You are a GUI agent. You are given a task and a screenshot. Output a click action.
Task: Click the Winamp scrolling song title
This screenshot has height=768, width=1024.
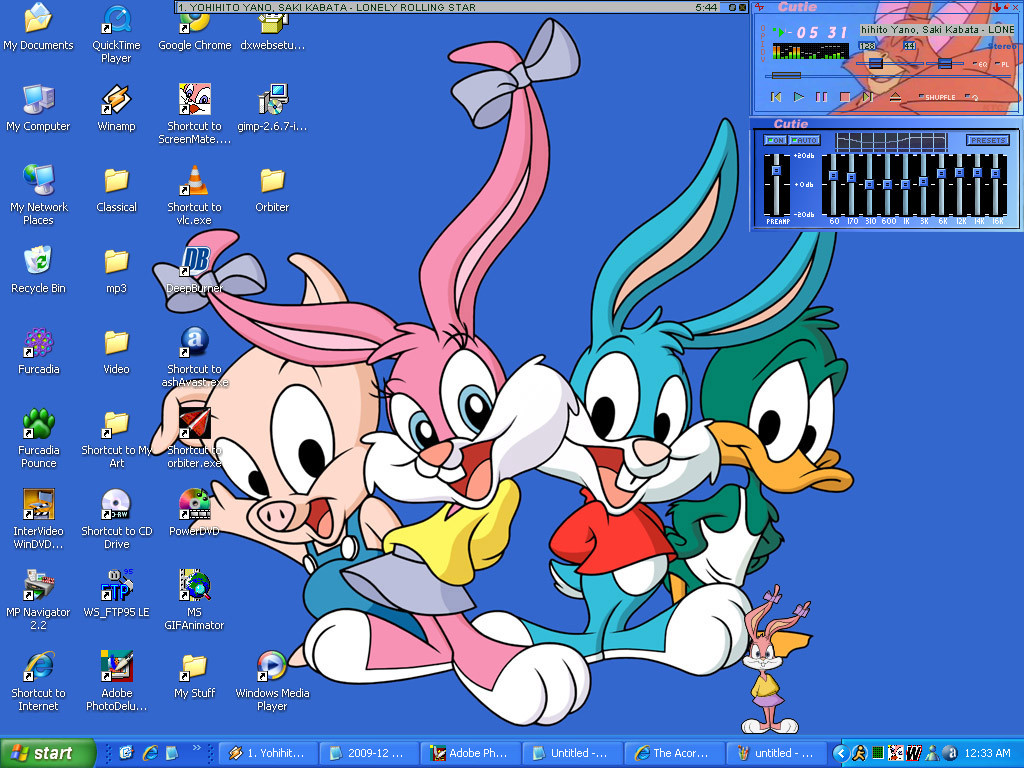point(938,29)
